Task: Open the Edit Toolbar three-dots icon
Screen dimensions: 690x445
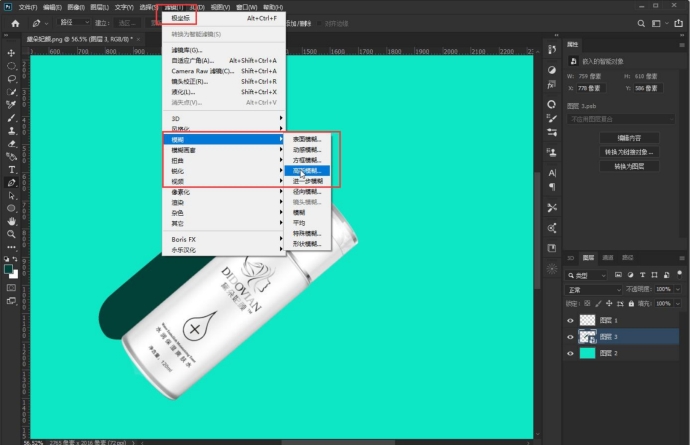Action: 11,247
